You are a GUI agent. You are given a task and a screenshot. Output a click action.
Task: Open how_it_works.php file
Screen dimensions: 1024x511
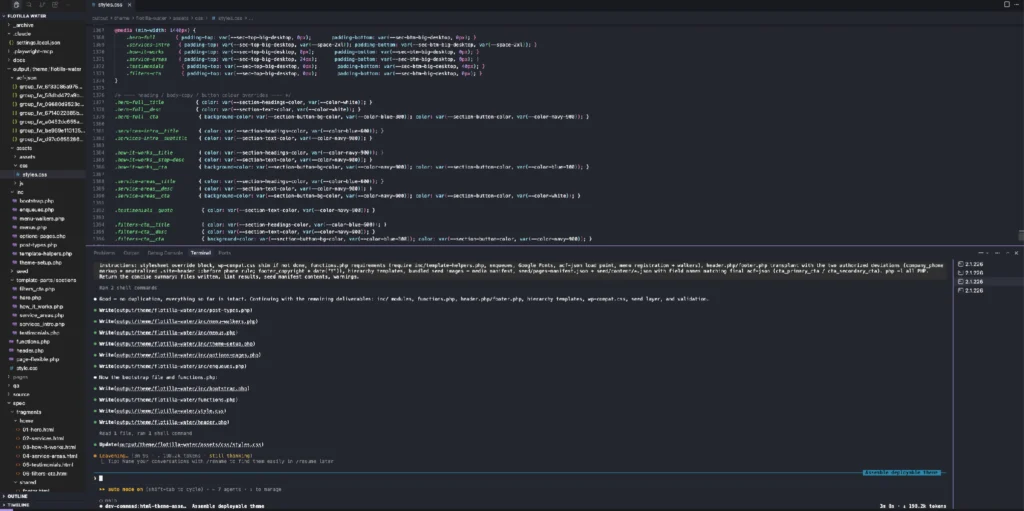[41, 306]
